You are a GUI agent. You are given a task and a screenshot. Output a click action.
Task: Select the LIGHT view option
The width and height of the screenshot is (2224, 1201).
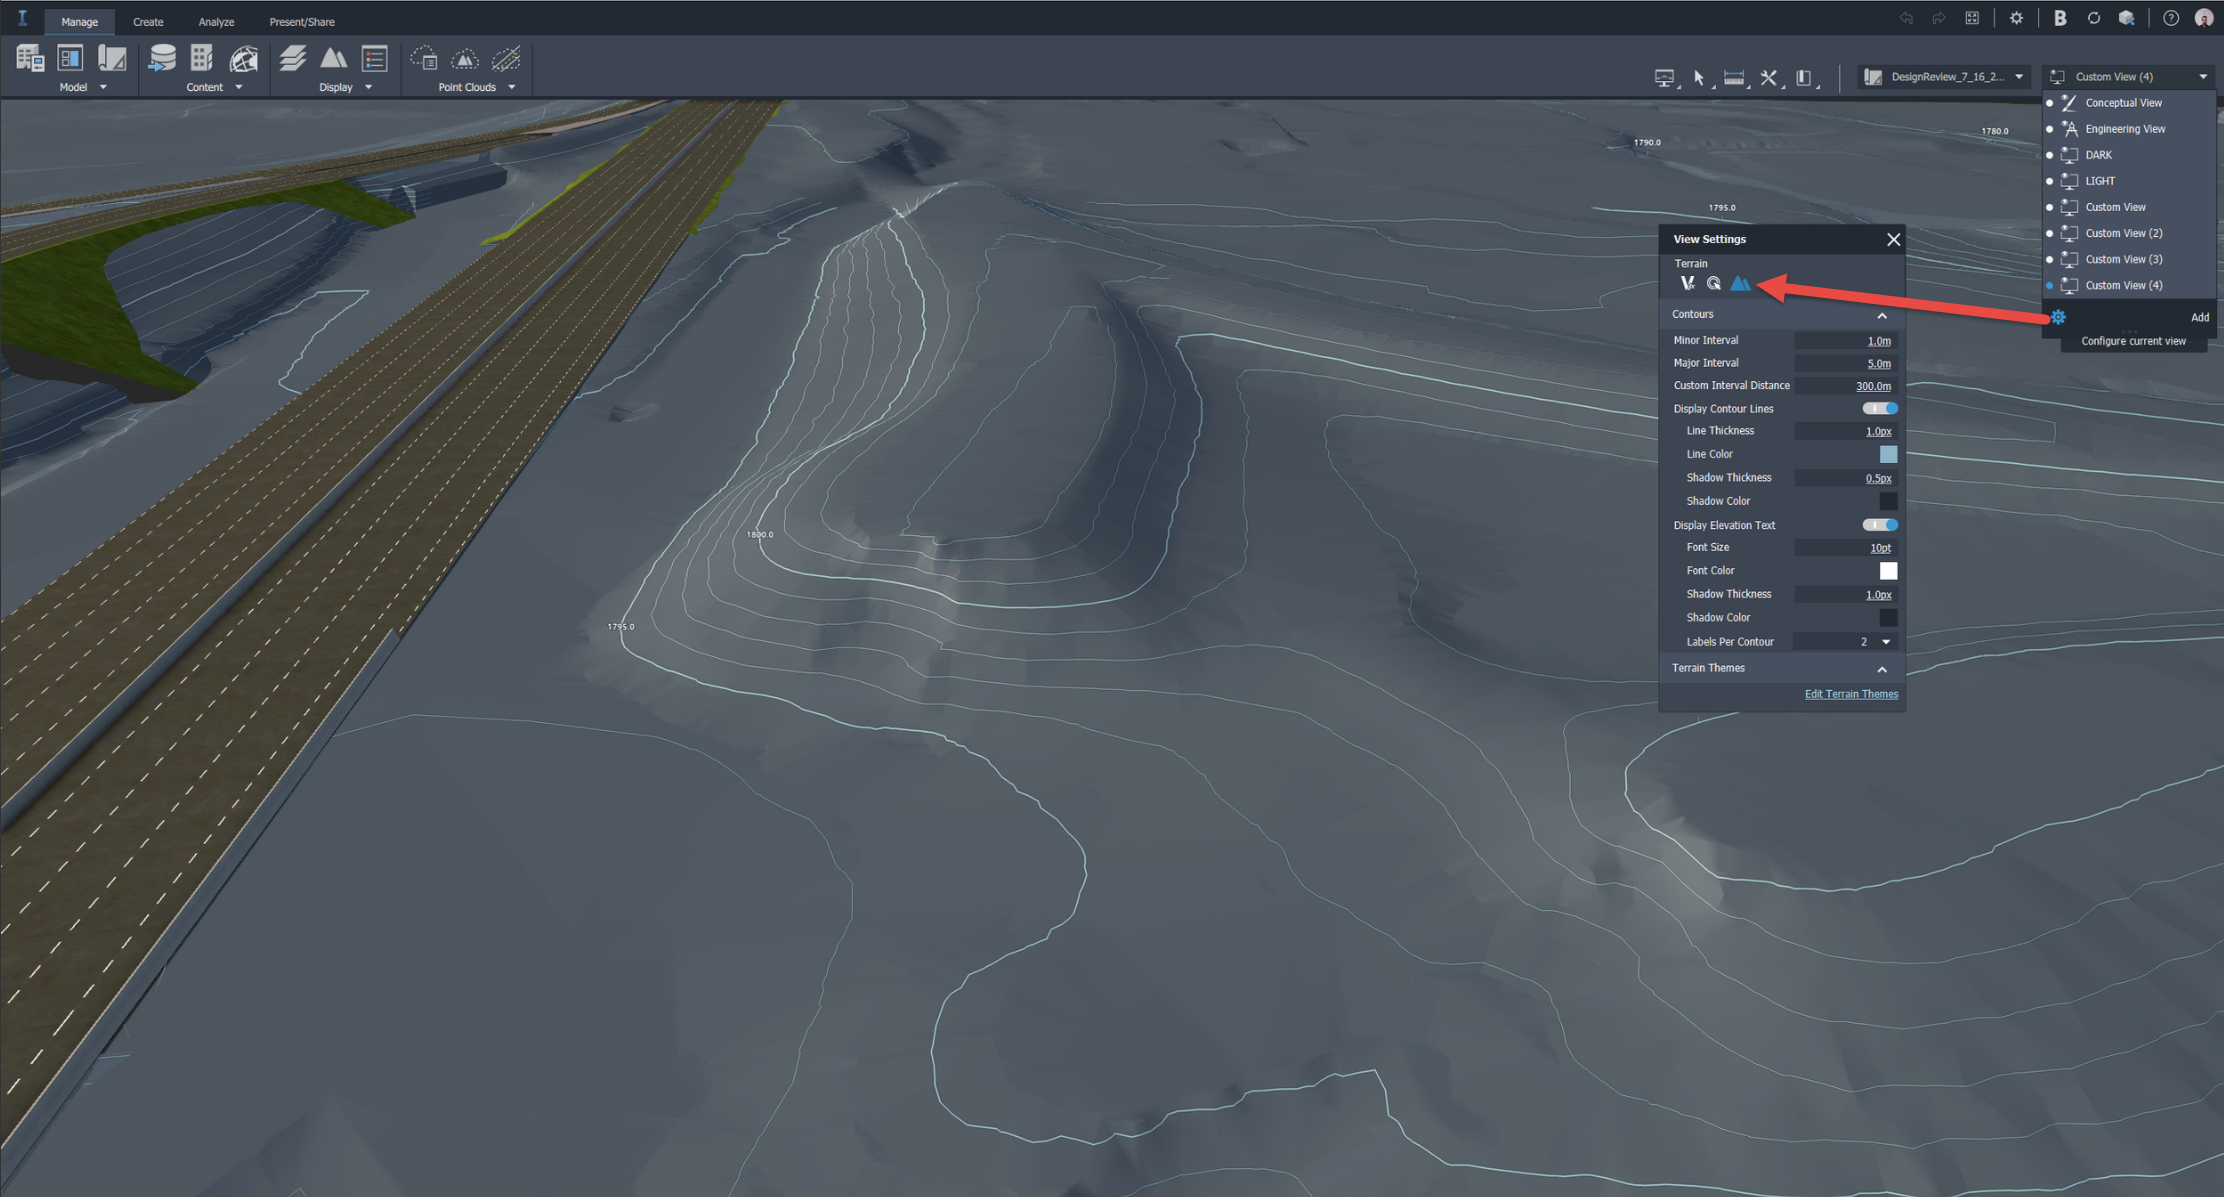point(2128,181)
